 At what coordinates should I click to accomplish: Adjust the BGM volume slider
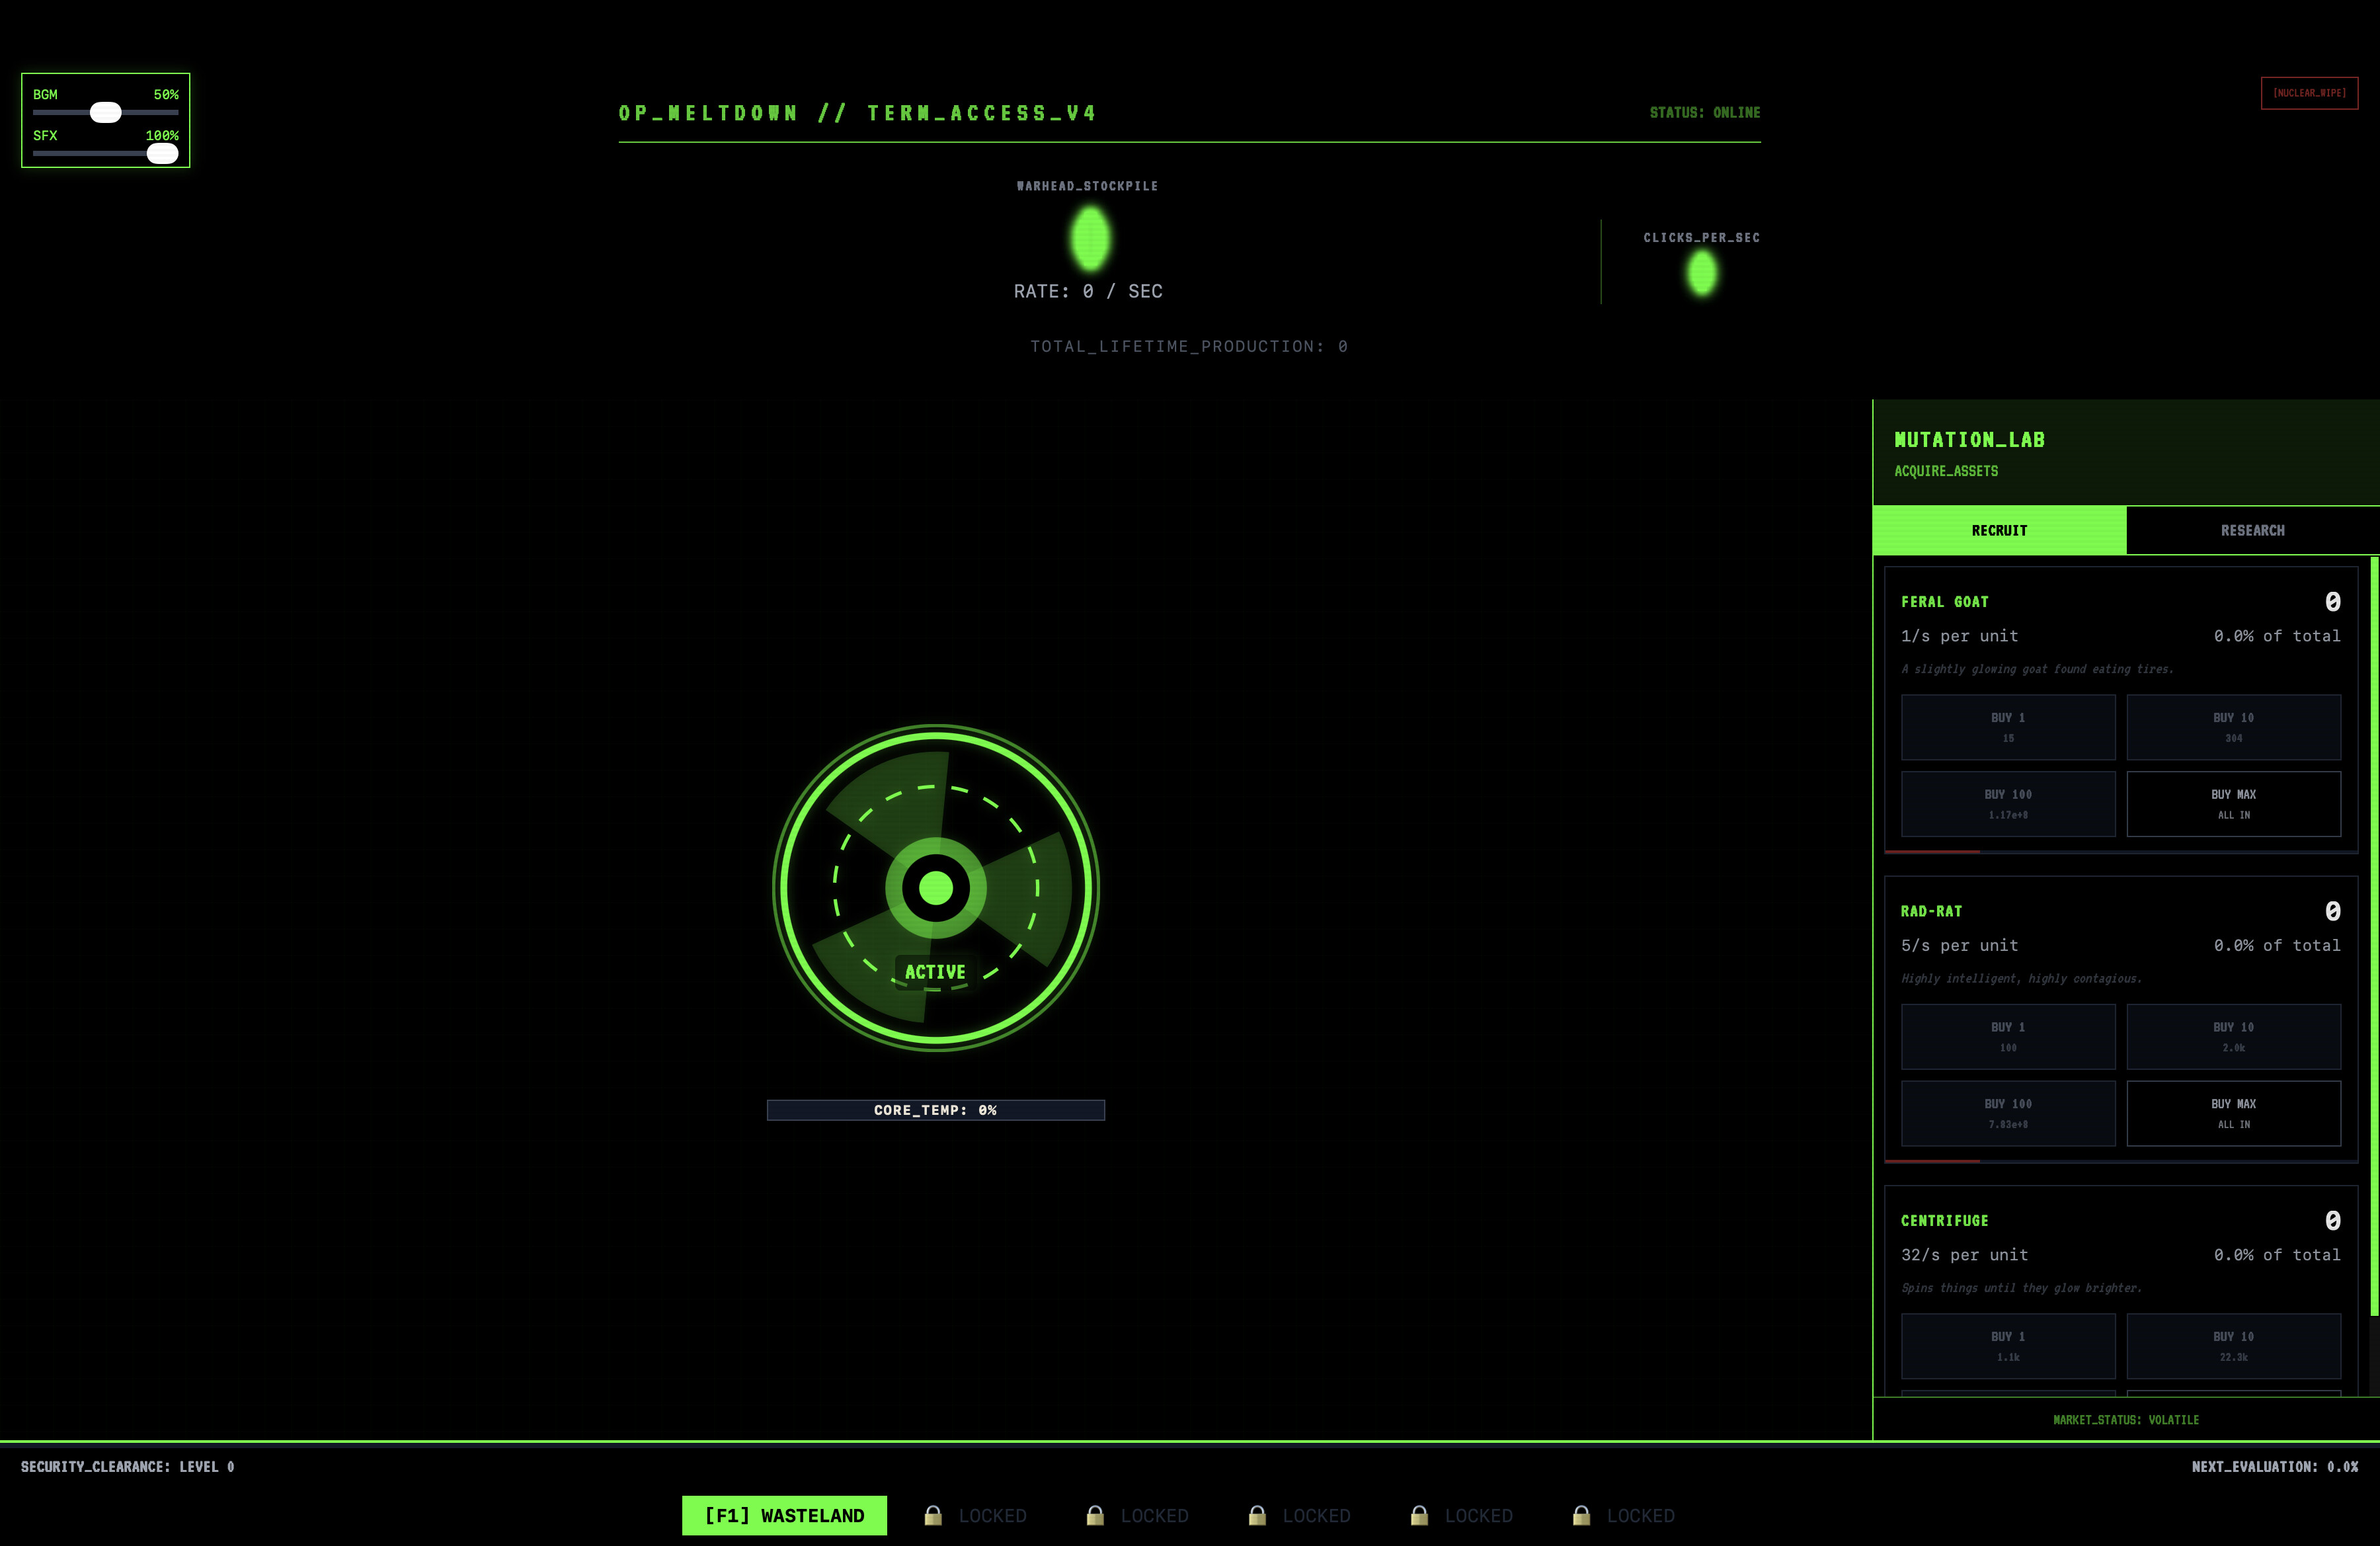(x=104, y=112)
